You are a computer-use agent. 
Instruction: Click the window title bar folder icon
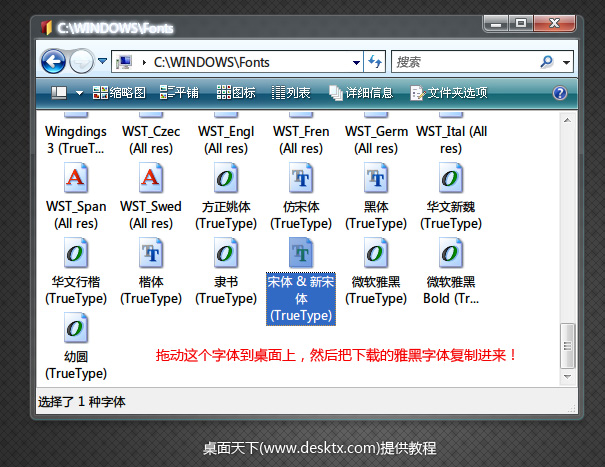pos(46,27)
